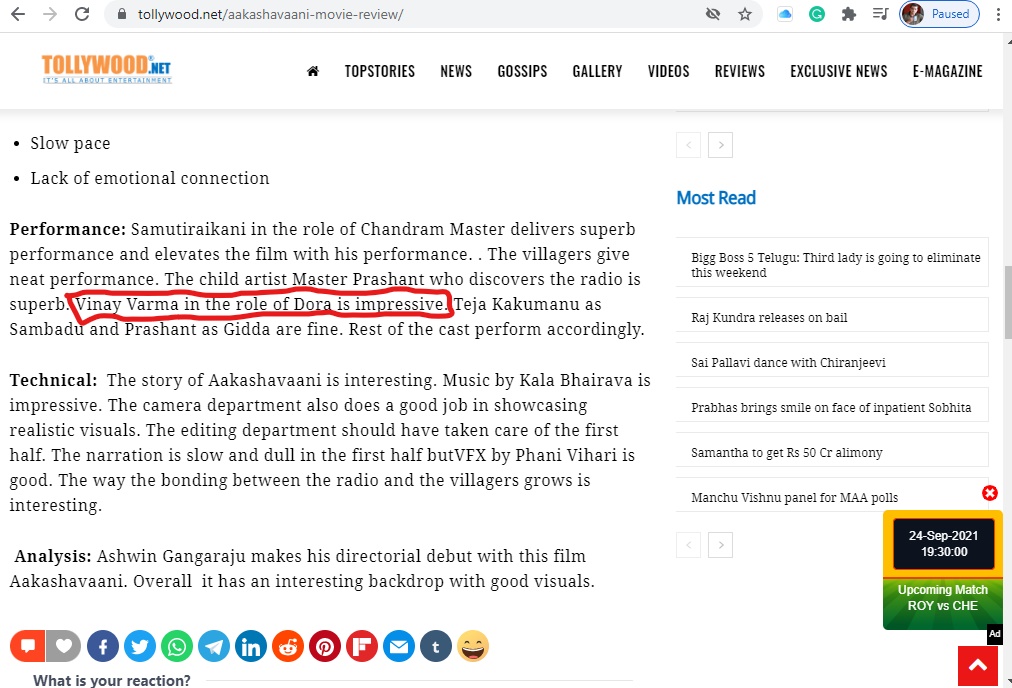Open the EXCLUSIVE NEWS menu item
1012x688 pixels.
coord(838,71)
